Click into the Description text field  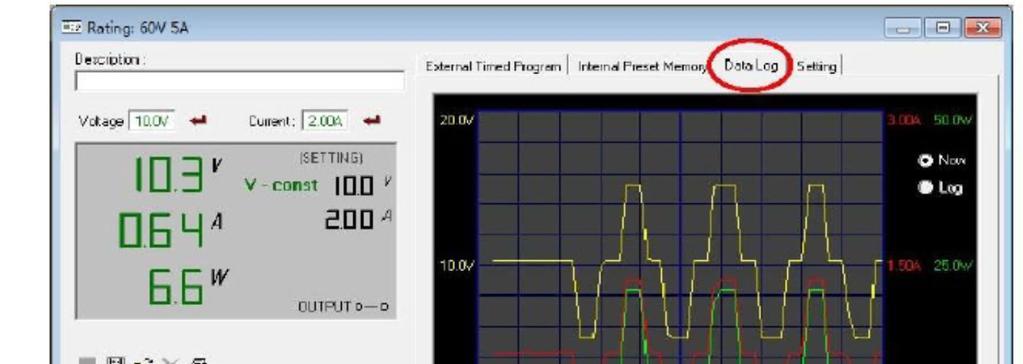pos(239,82)
